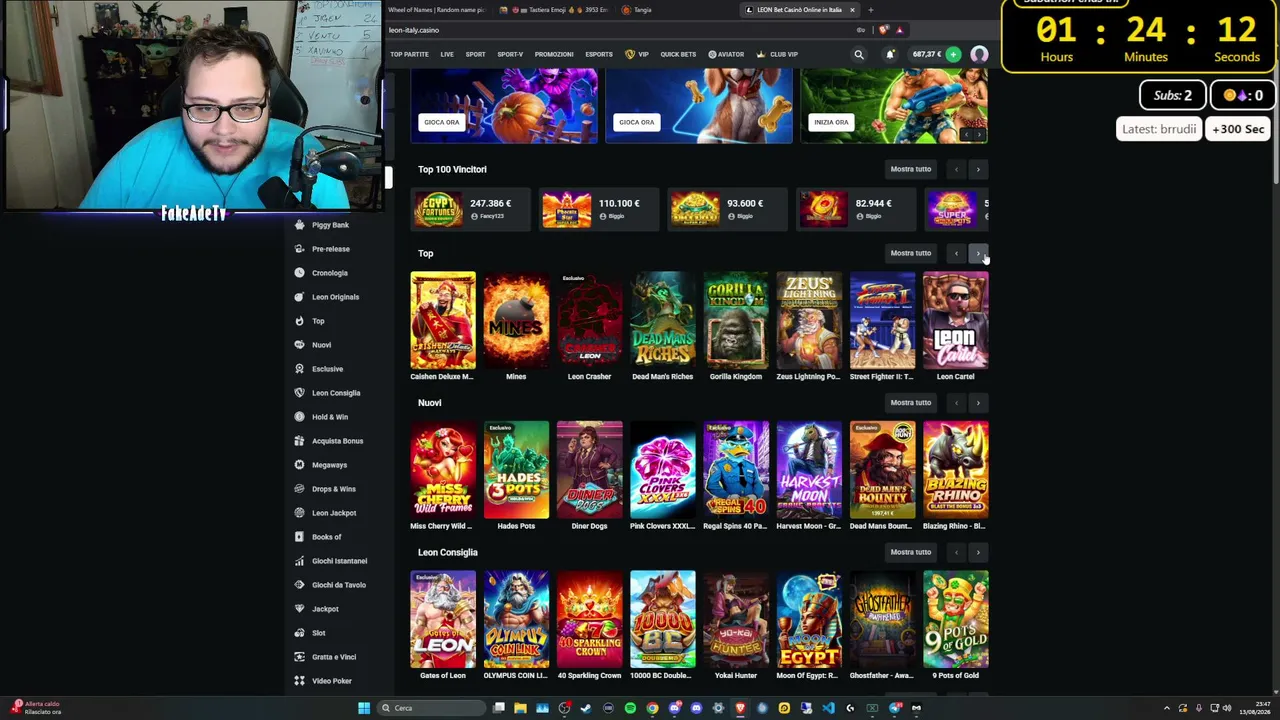Open the casino search magnifier icon
This screenshot has height=720, width=1280.
coord(858,54)
